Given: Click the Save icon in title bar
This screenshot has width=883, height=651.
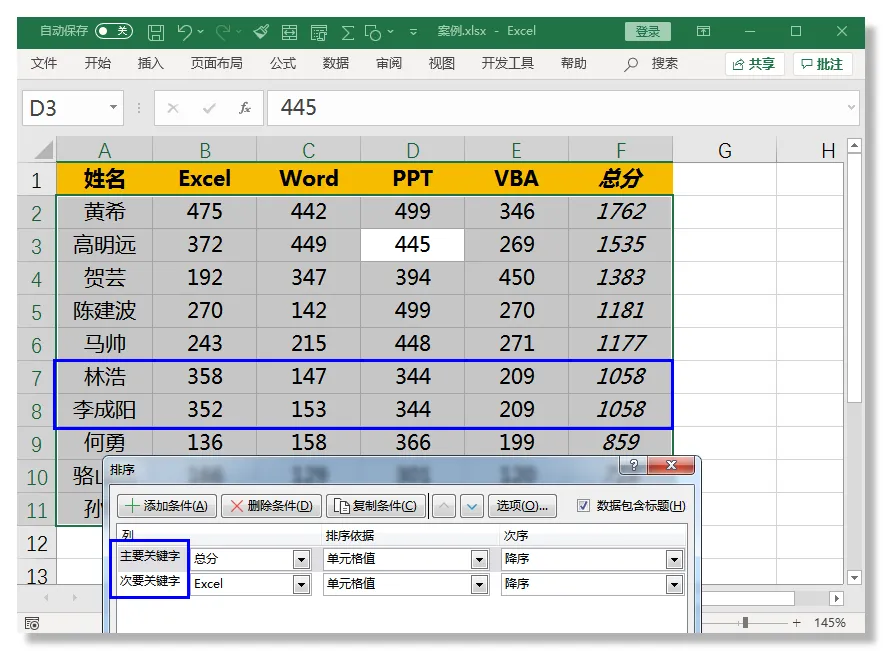Looking at the screenshot, I should point(156,32).
